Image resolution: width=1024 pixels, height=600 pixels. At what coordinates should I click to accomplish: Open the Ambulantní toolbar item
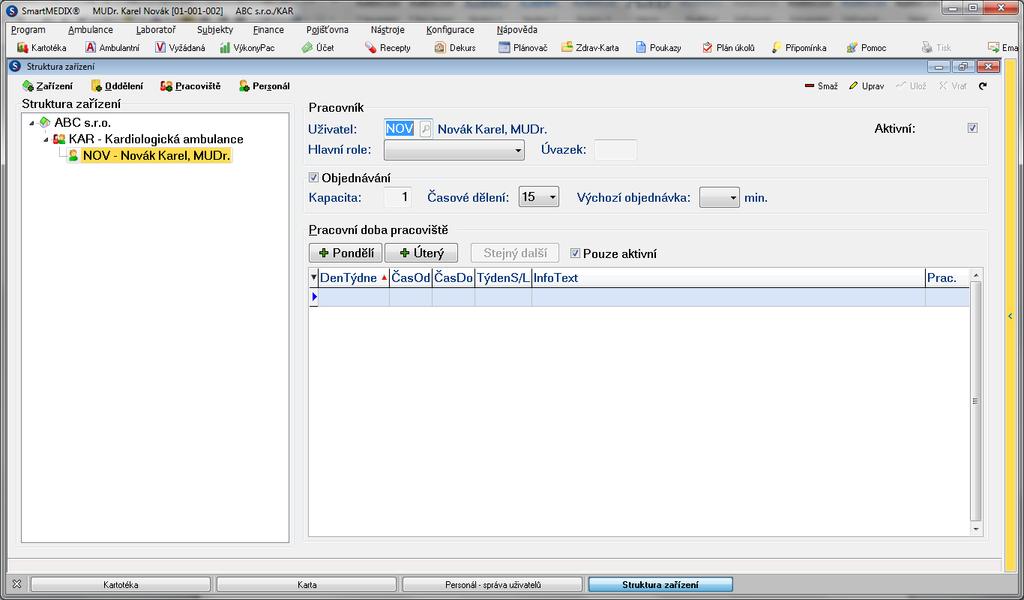tap(112, 48)
